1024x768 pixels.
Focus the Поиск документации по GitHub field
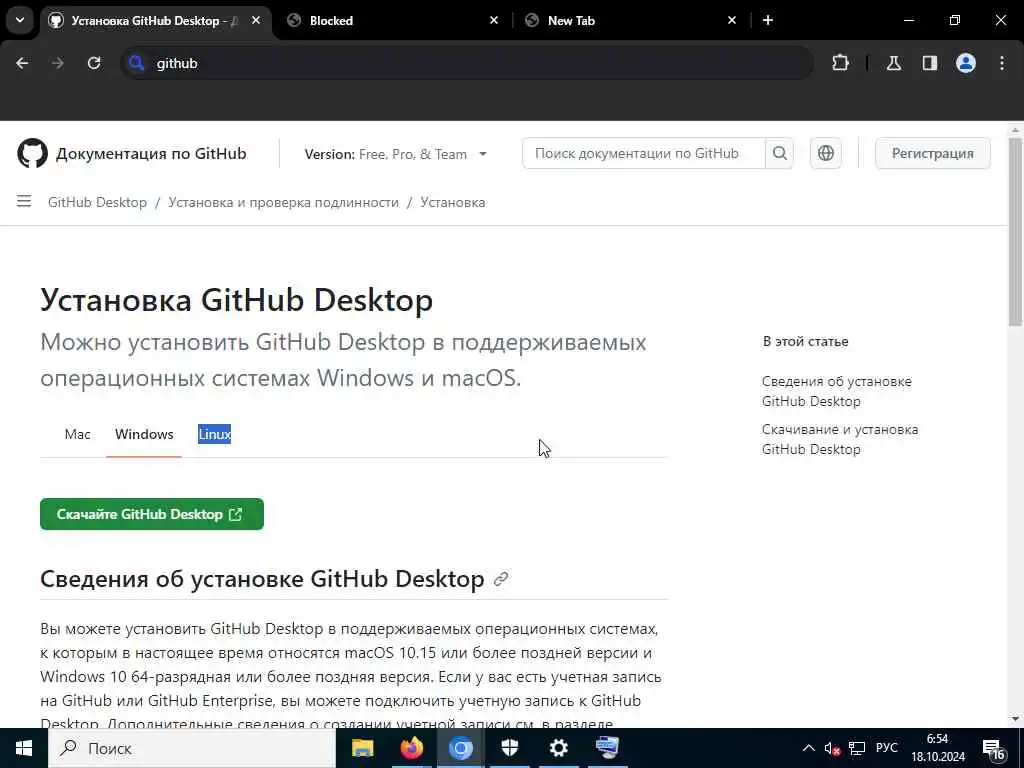643,153
